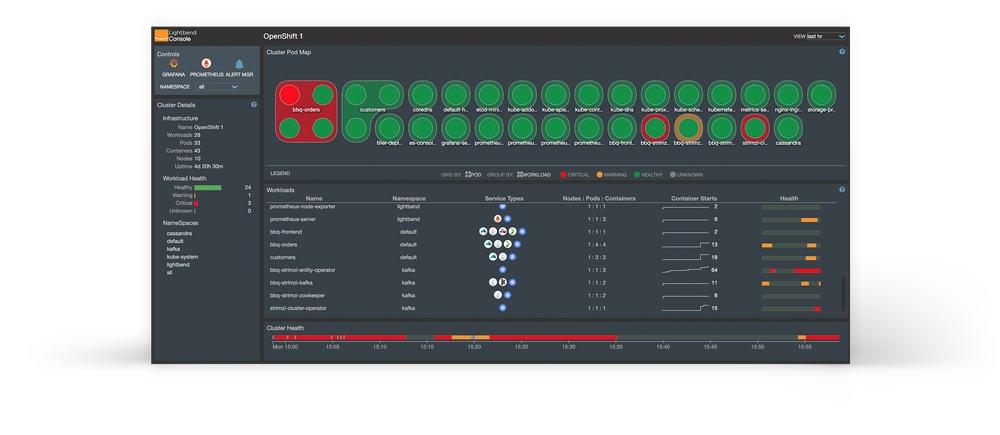Select the tiller-depl pod circle
The height and width of the screenshot is (435, 1000).
(x=389, y=128)
